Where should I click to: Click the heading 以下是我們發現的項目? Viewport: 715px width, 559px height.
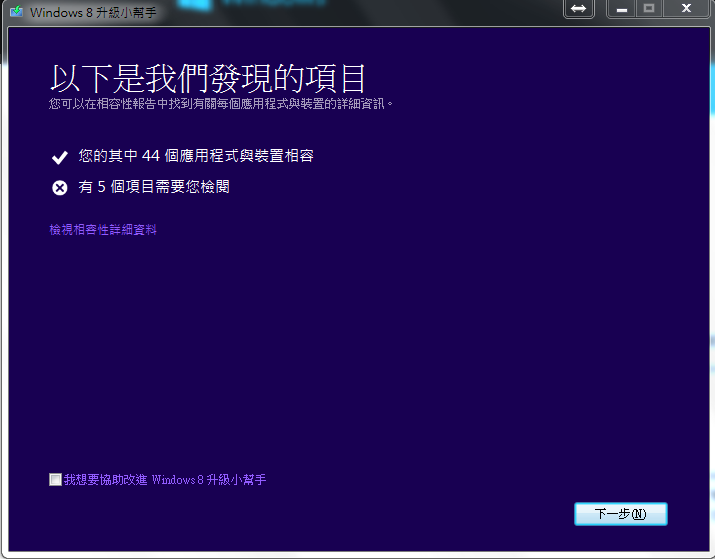[x=208, y=78]
